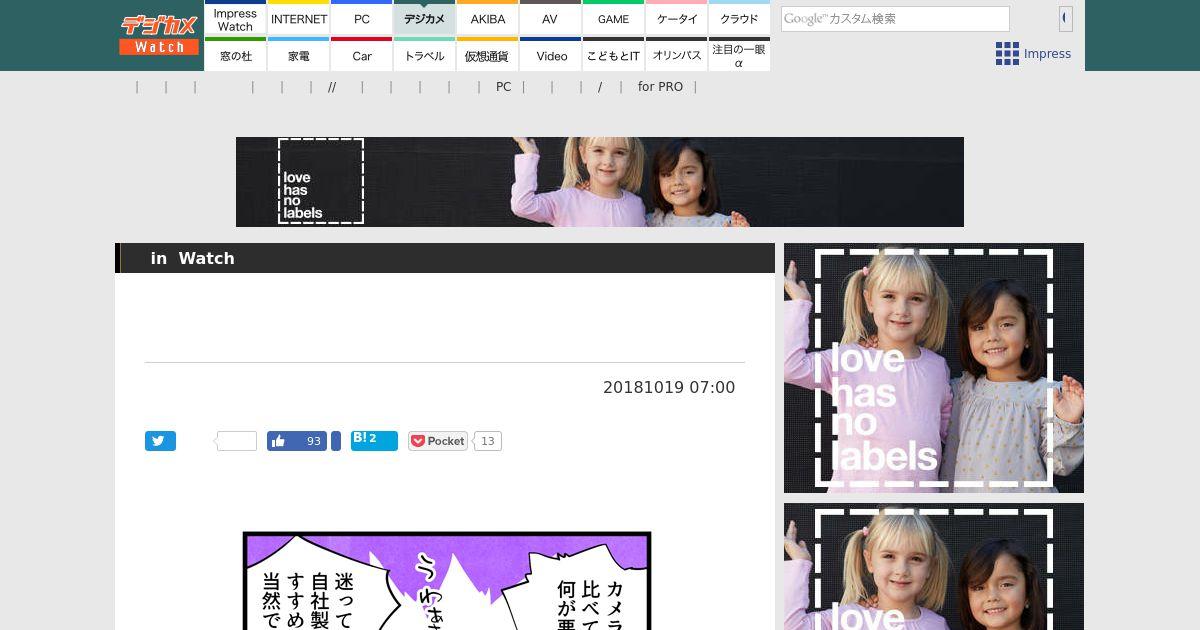Open the 注目の一眼α tab
The image size is (1200, 630).
pyautogui.click(x=740, y=54)
